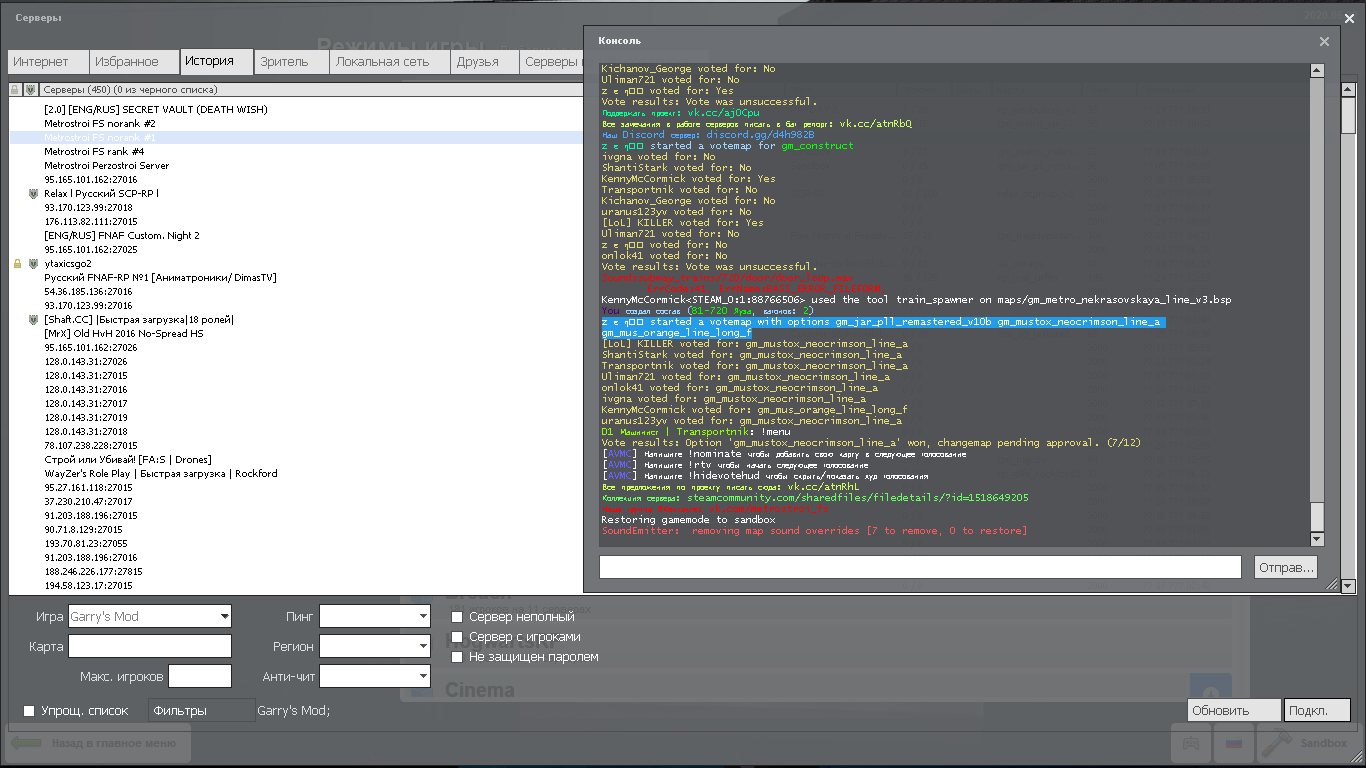This screenshot has width=1366, height=768.
Task: Click the console output scrollbar down arrow
Action: pyautogui.click(x=1317, y=539)
